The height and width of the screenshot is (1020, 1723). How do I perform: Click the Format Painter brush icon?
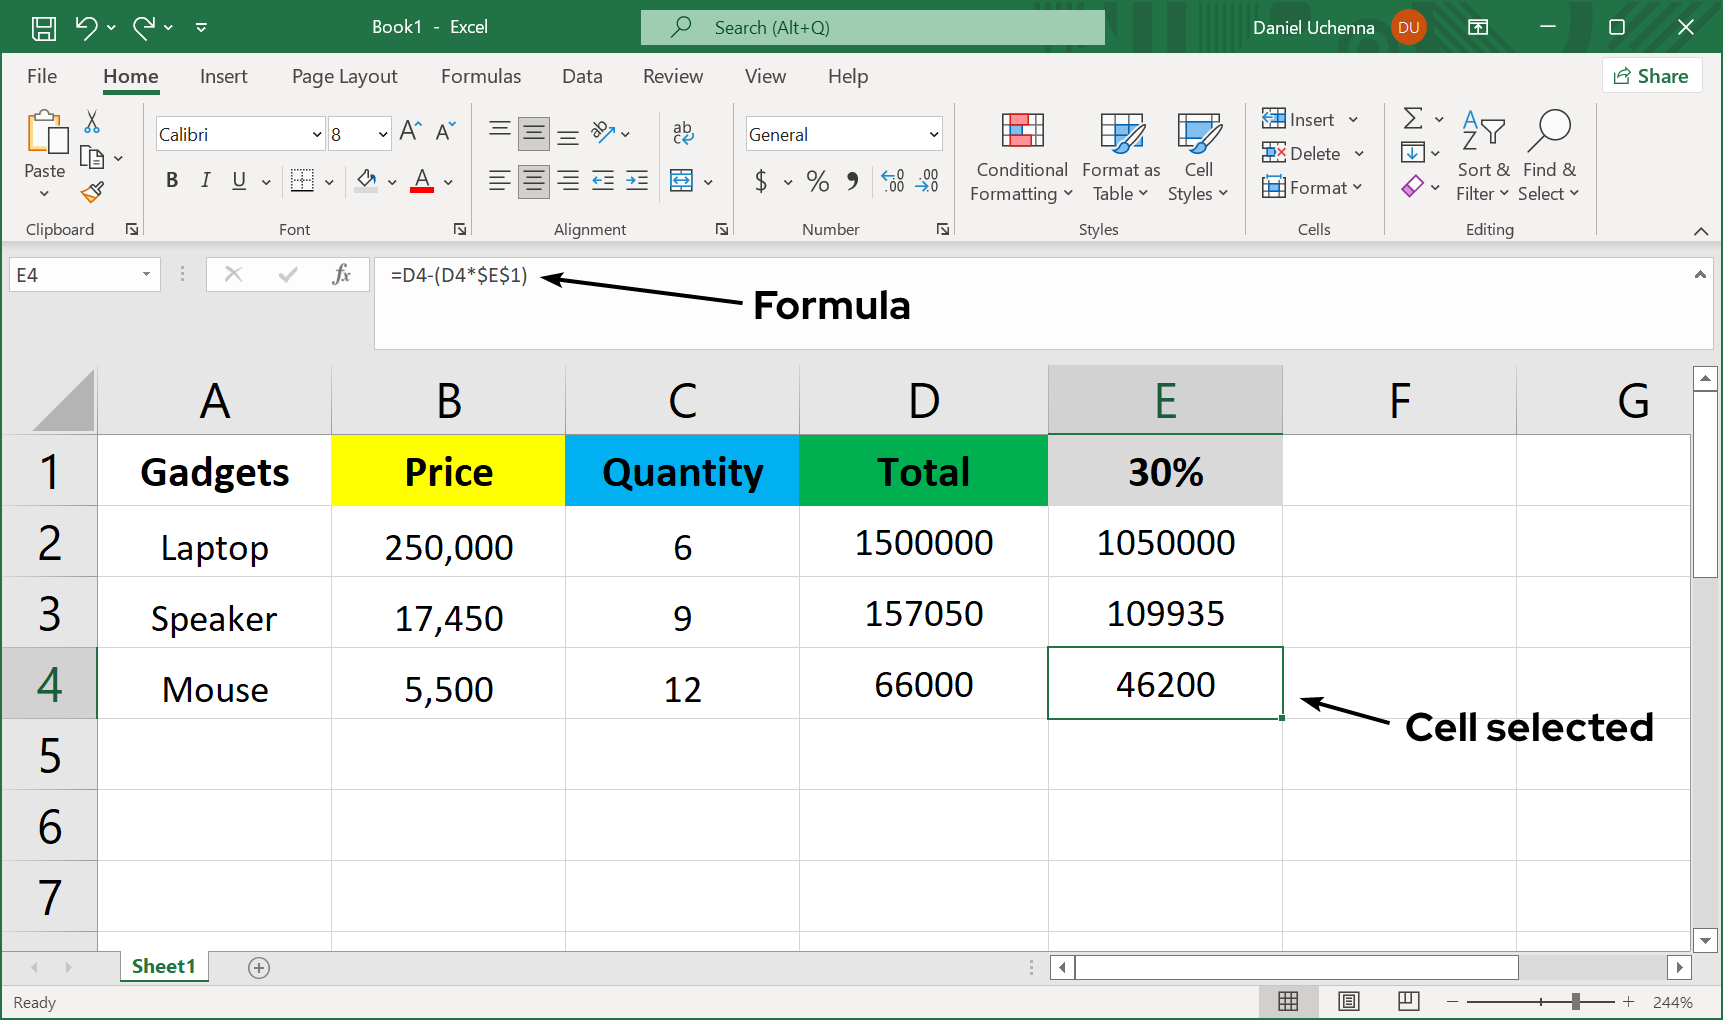[x=93, y=192]
